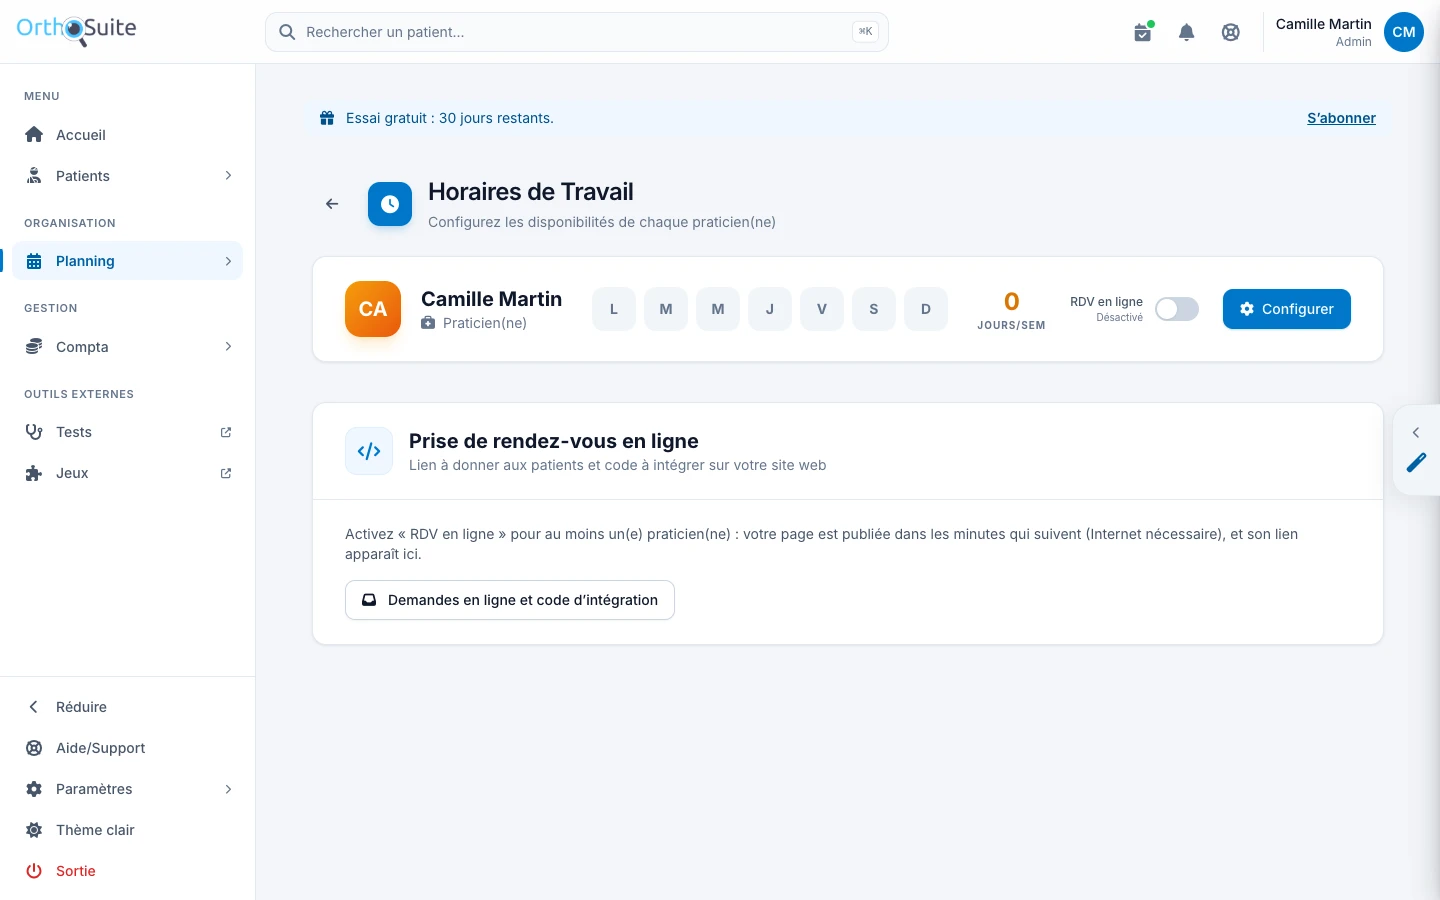Toggle RDV en ligne switch
Viewport: 1440px width, 900px height.
(x=1177, y=309)
